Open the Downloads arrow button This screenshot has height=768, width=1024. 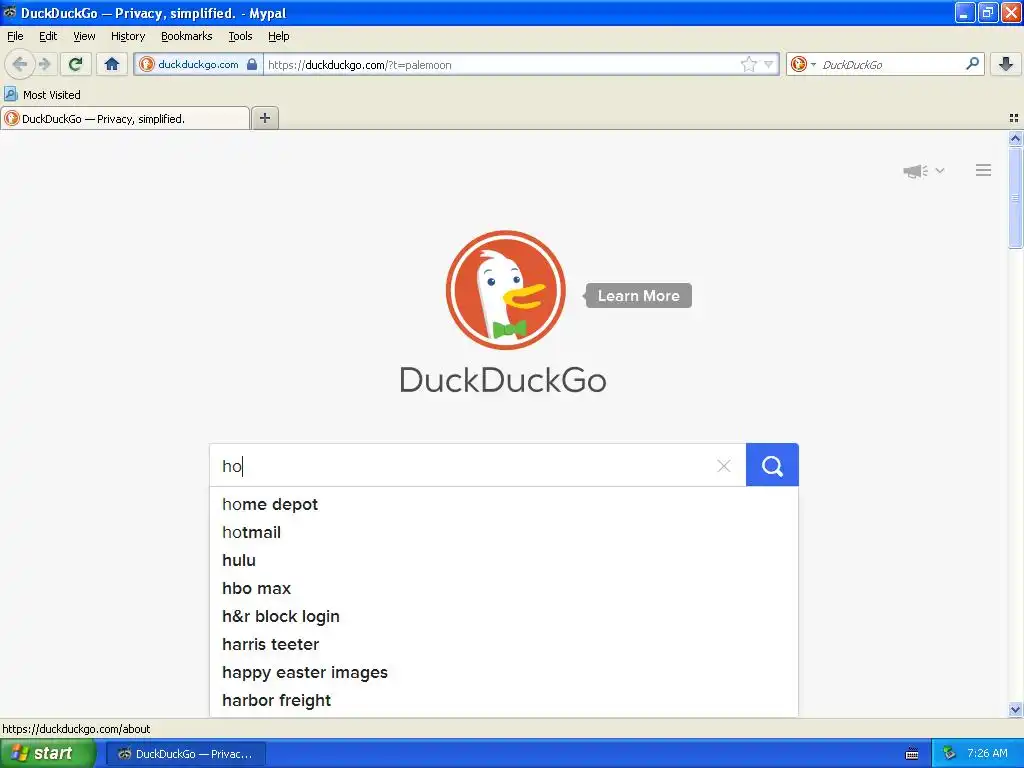pos(1006,64)
